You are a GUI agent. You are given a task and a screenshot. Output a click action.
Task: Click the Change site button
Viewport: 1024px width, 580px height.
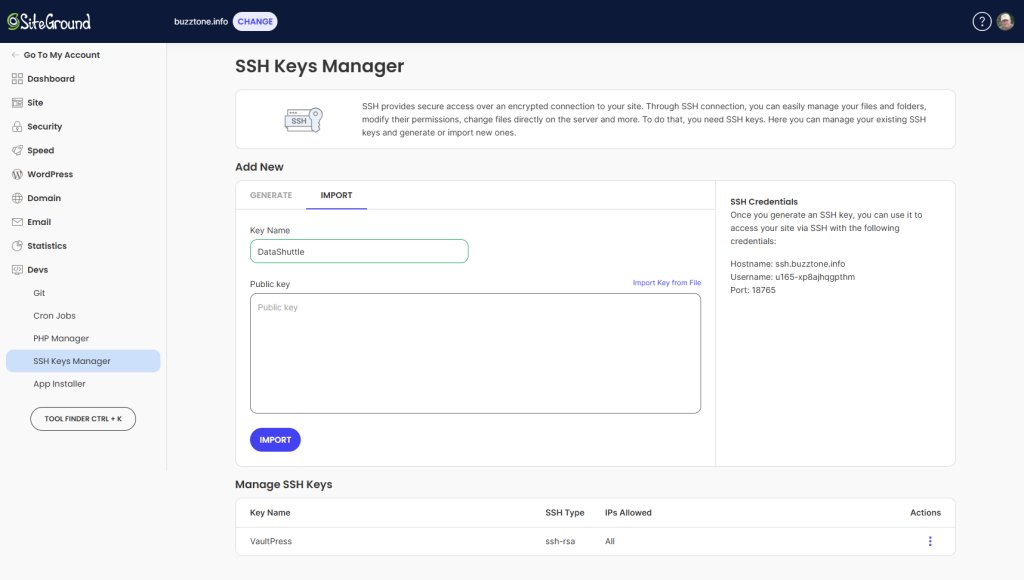coord(255,22)
